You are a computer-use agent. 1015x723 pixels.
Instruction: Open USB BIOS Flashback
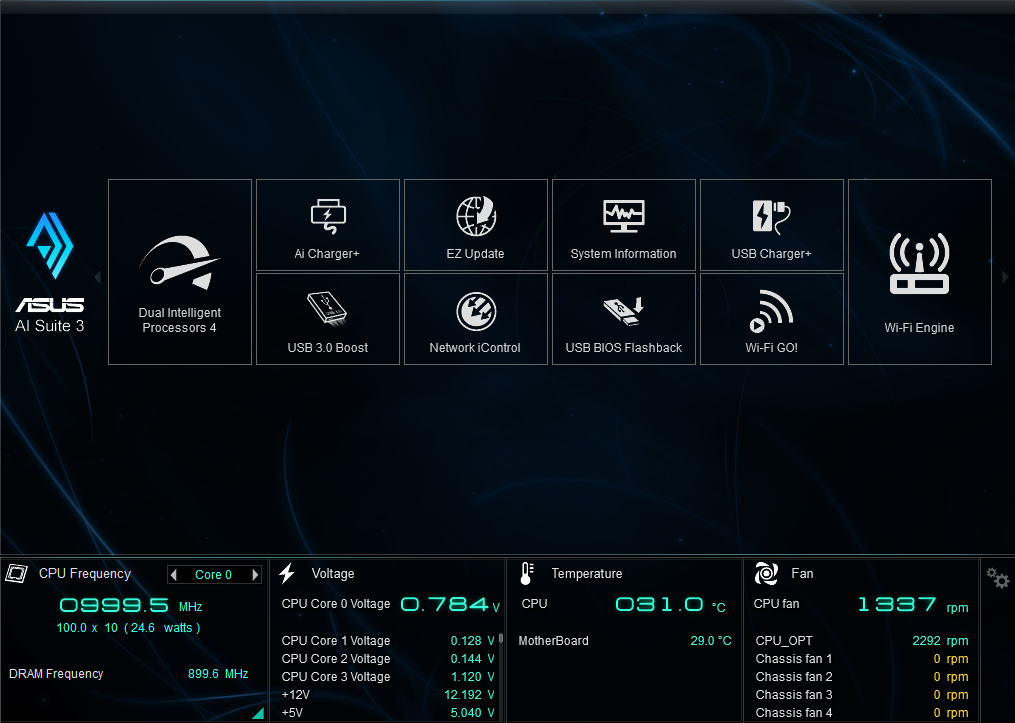click(x=623, y=319)
